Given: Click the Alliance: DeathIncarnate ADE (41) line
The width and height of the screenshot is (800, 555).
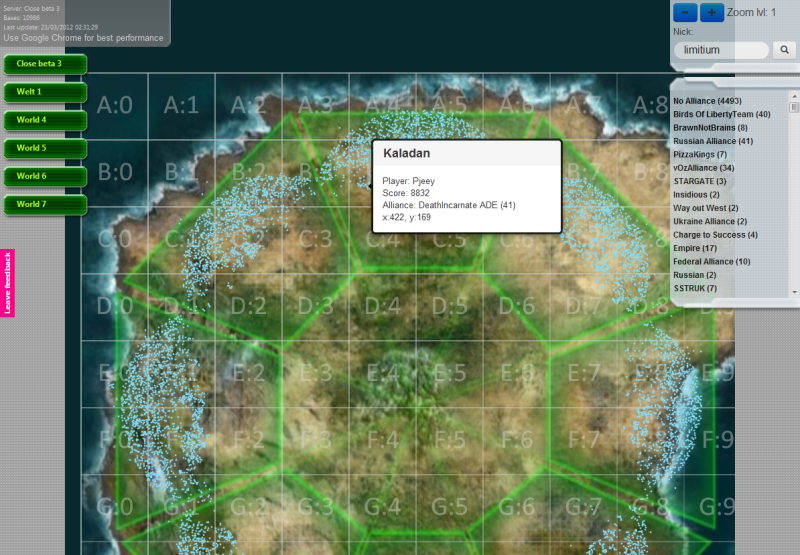Looking at the screenshot, I should coord(449,205).
